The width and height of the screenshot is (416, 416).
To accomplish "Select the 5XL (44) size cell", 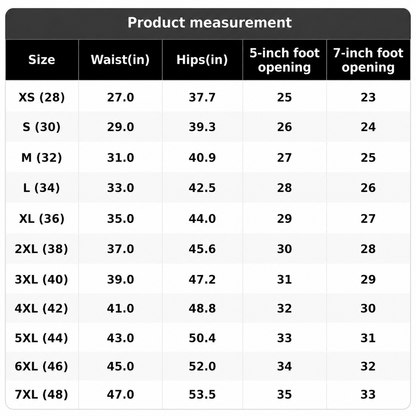I will click(42, 338).
